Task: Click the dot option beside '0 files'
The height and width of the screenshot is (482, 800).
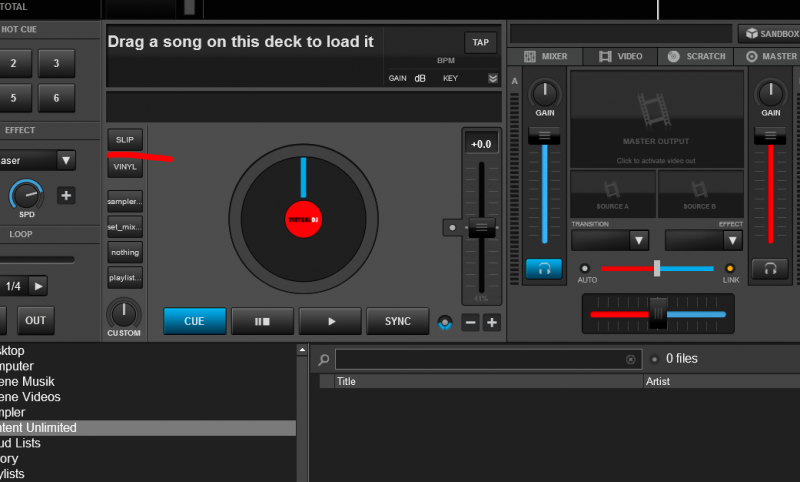Action: [x=655, y=360]
